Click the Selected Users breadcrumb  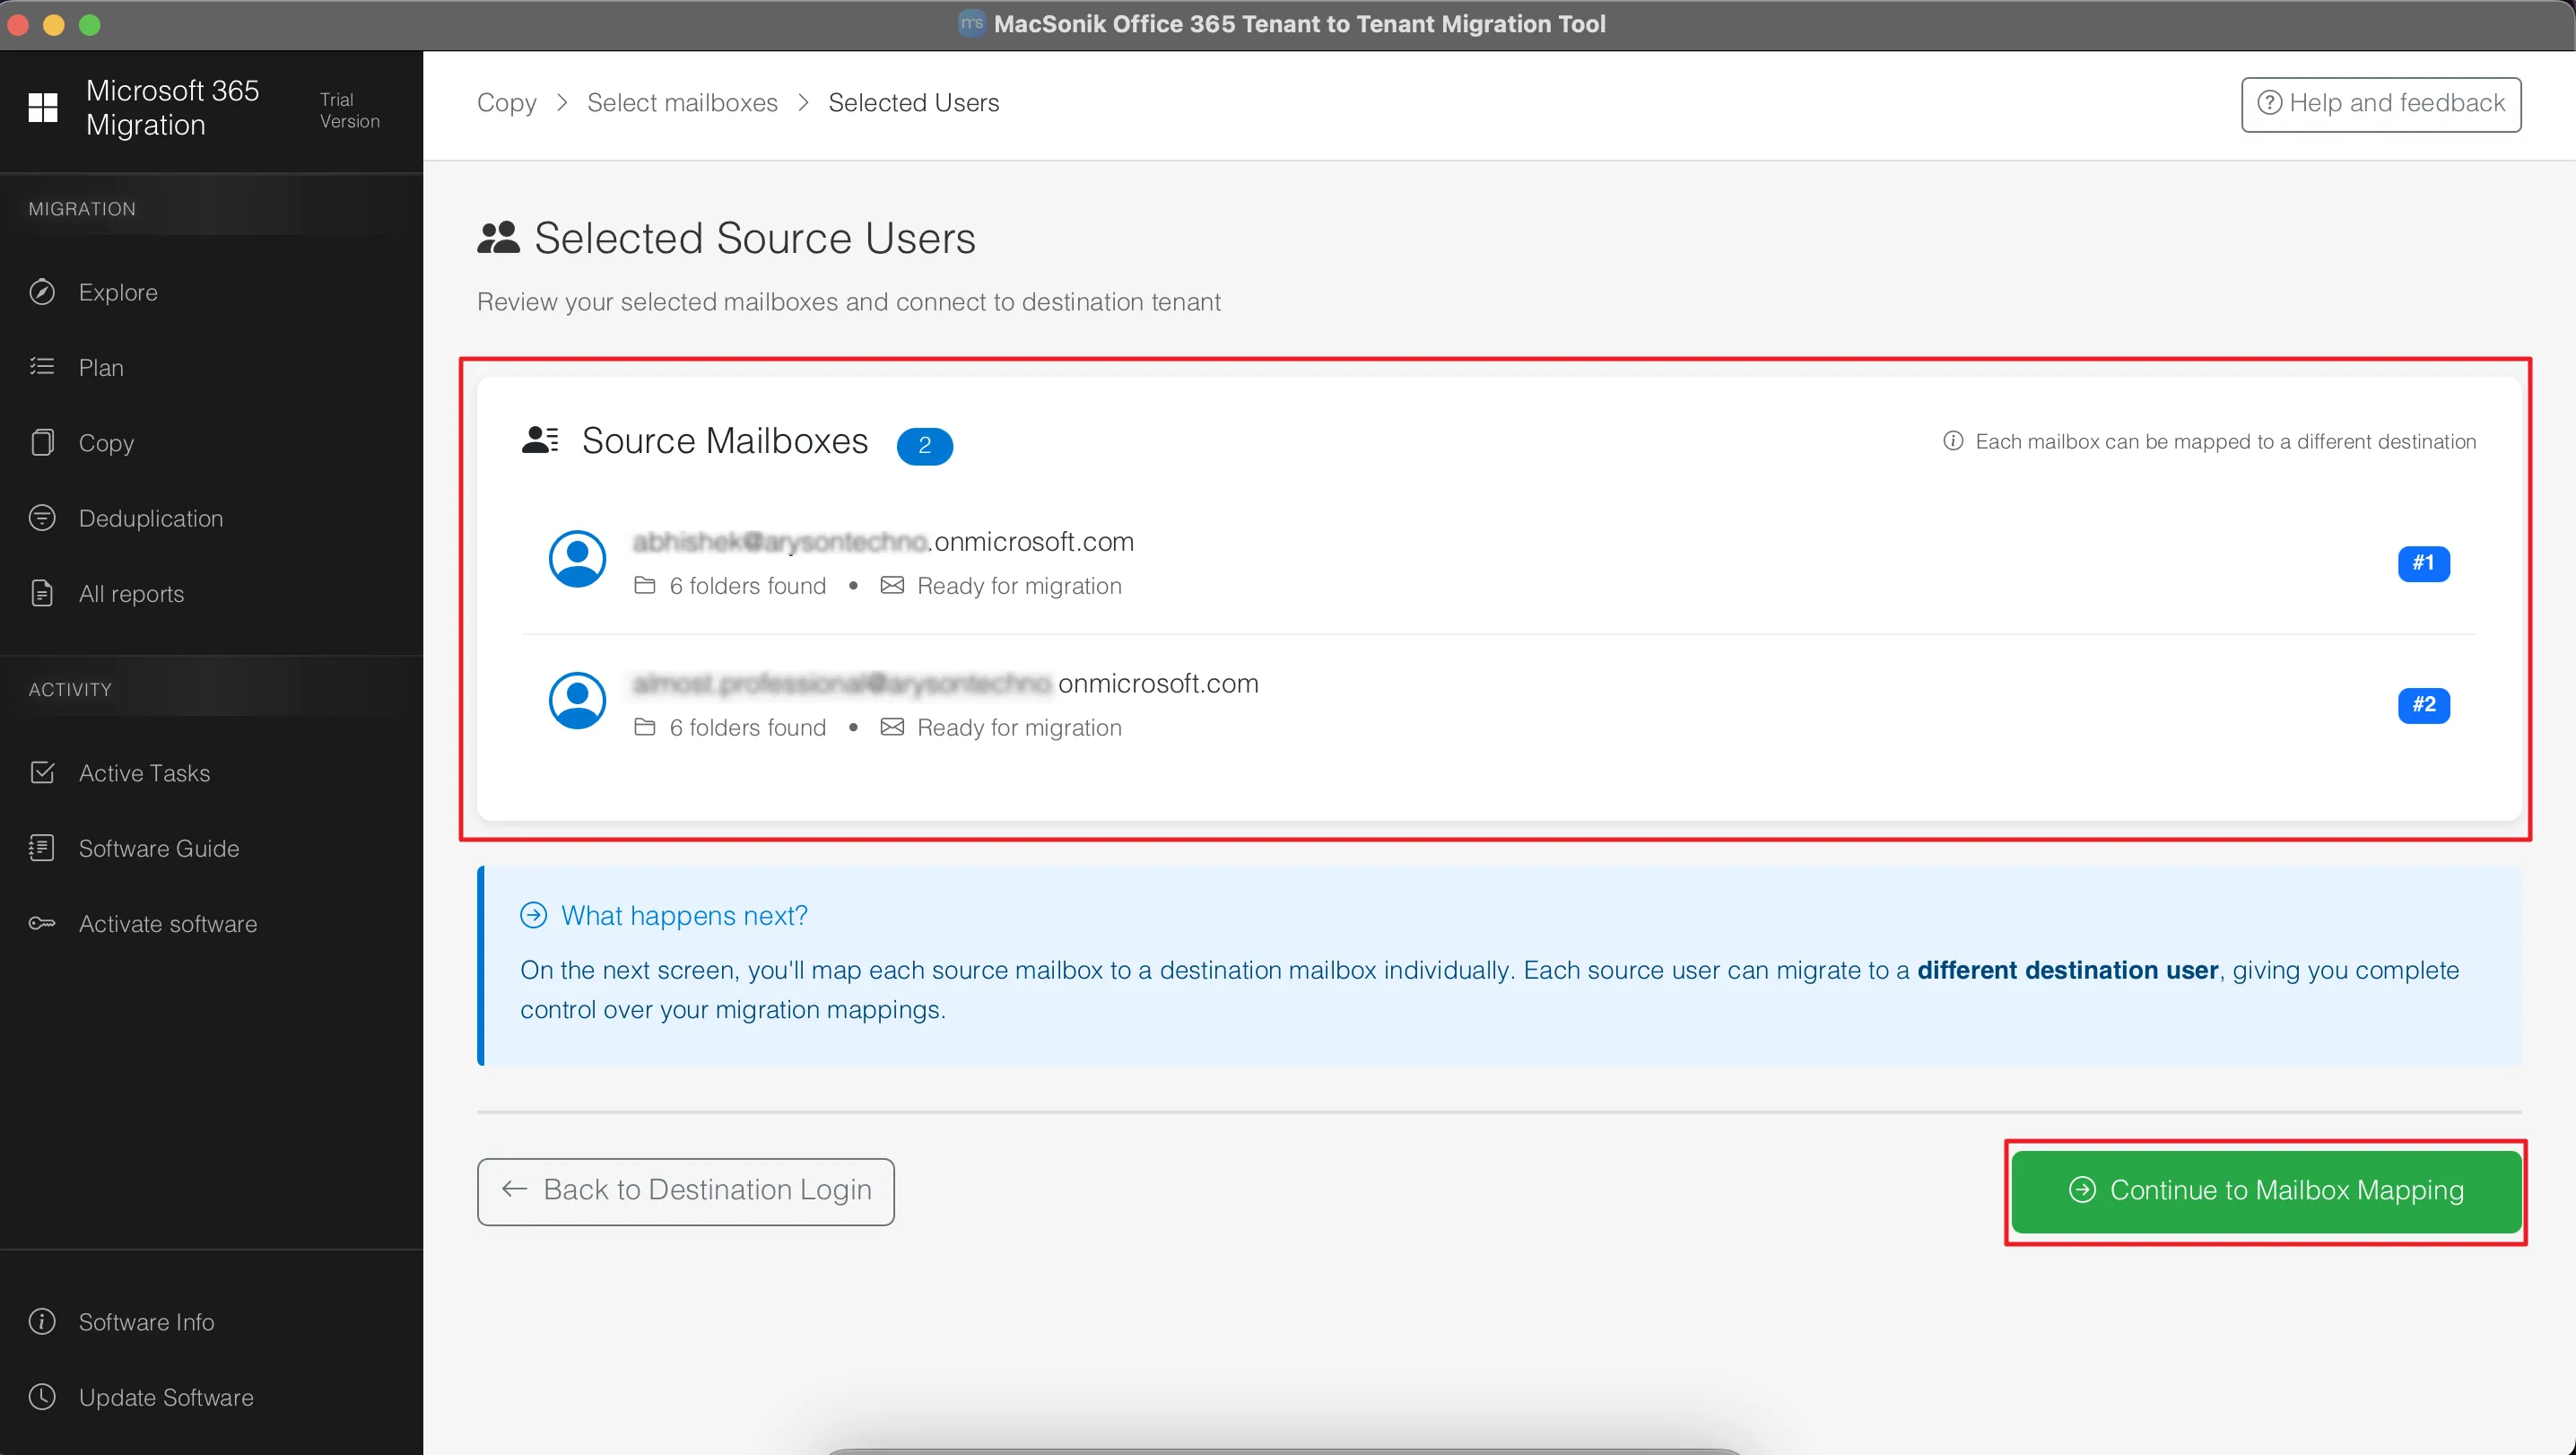(914, 103)
